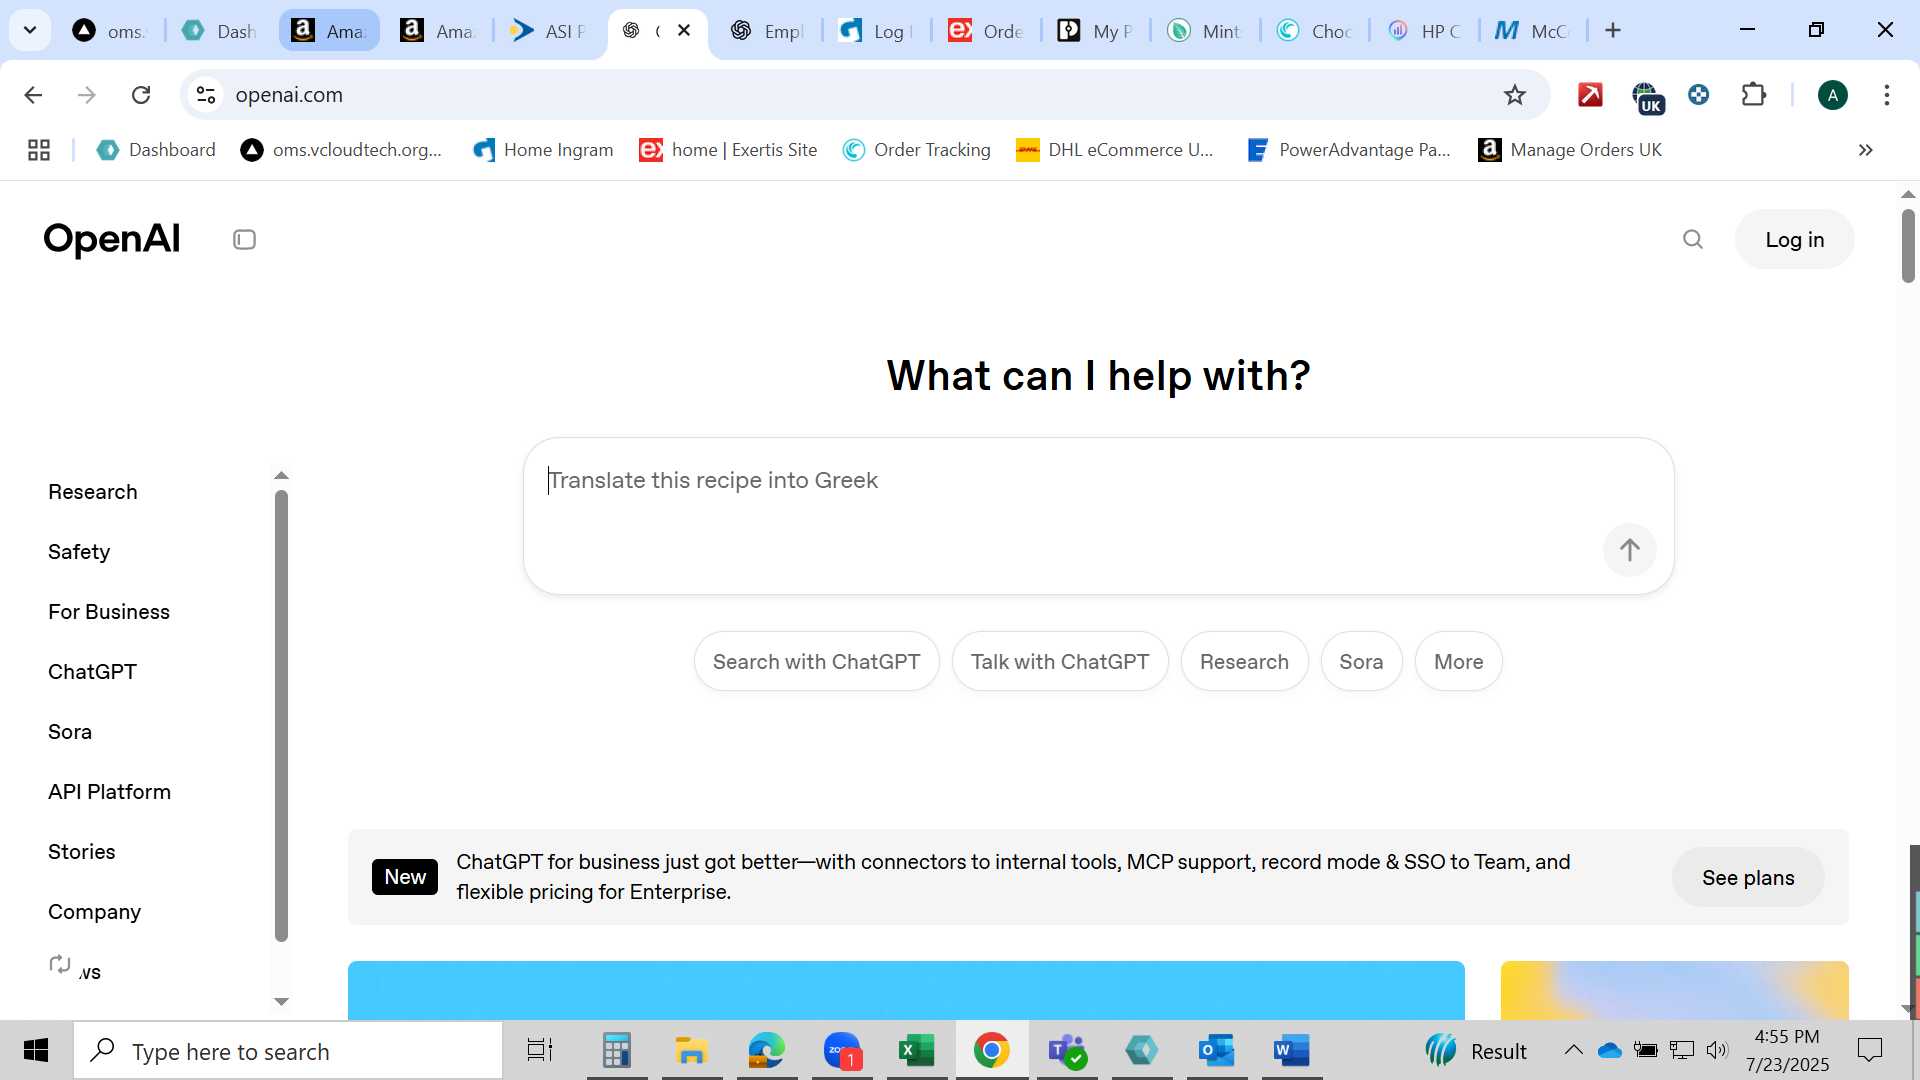
Task: Open the blue cross extension icon
Action: tap(1698, 95)
